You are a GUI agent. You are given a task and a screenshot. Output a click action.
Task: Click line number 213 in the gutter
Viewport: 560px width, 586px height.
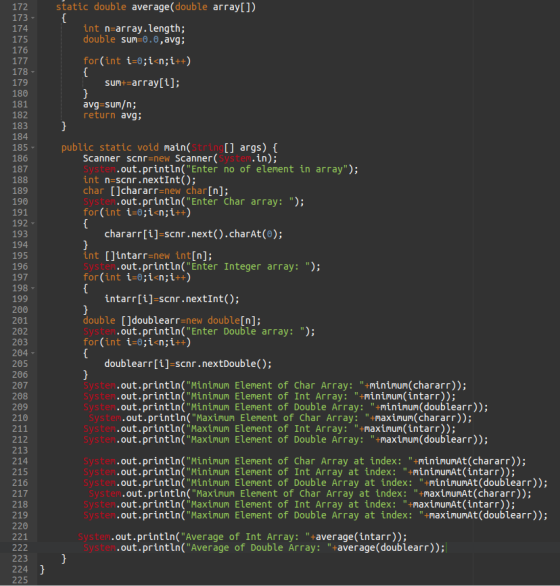20,451
